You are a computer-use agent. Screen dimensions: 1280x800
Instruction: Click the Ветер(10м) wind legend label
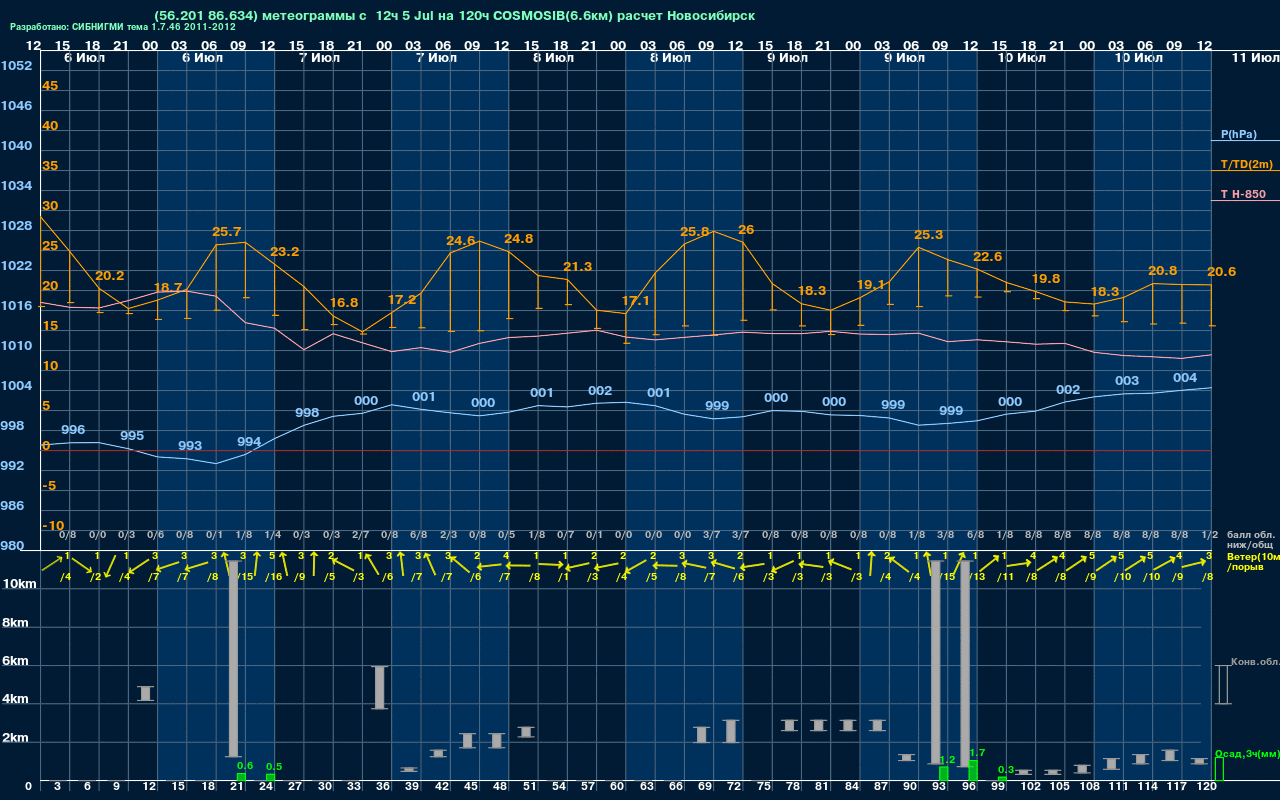point(1253,556)
